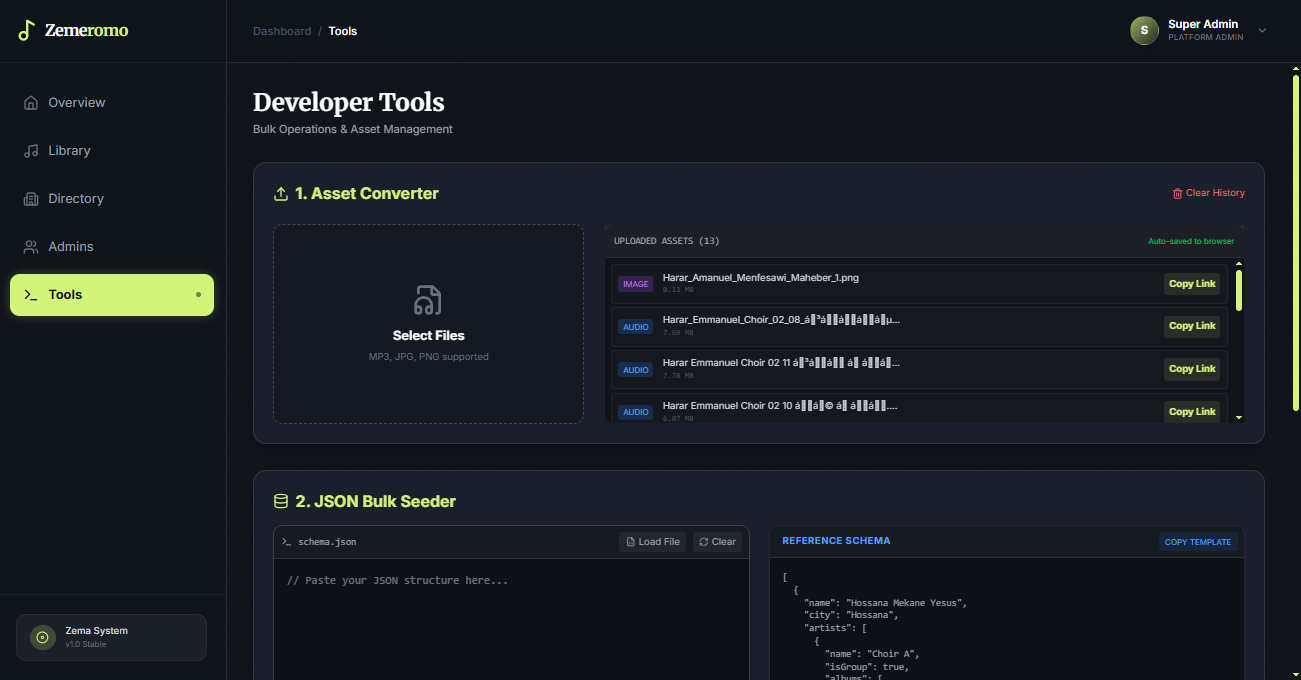This screenshot has width=1301, height=680.
Task: Copy link for Harar Emmanuel Choir 02 10
Action: pos(1192,412)
